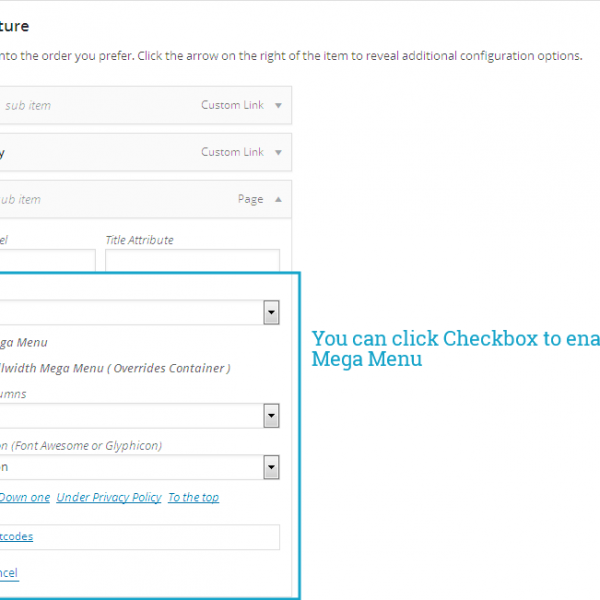Expand the top sub item Custom Link arrow
The width and height of the screenshot is (600, 600).
click(x=278, y=105)
